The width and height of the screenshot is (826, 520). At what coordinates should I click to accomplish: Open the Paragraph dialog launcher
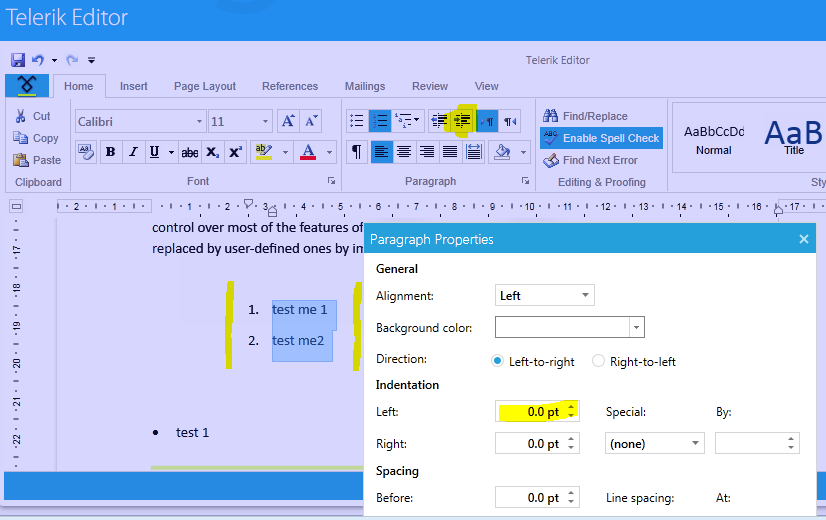[525, 181]
